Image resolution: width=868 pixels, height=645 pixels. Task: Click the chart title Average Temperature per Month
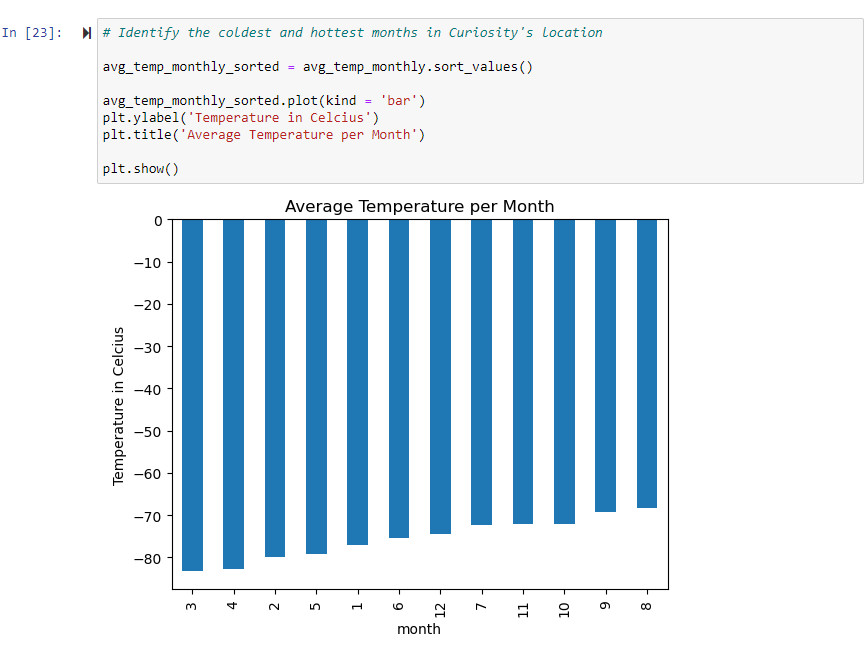click(419, 206)
